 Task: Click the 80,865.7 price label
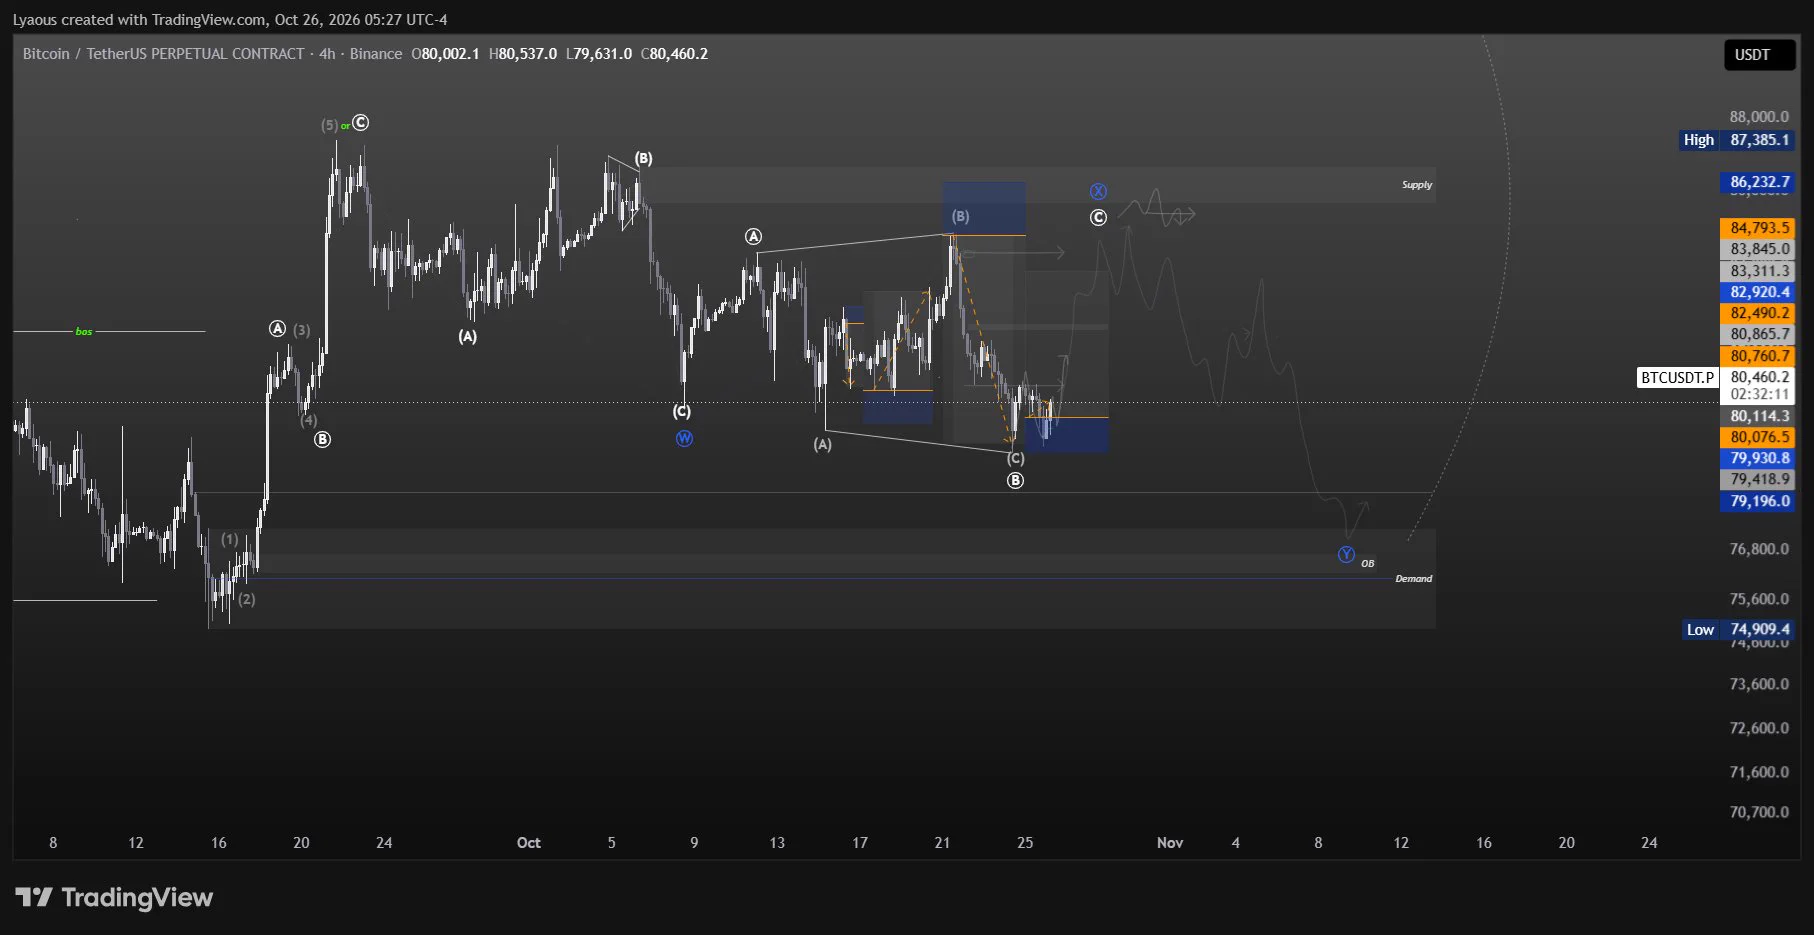[x=1759, y=335]
